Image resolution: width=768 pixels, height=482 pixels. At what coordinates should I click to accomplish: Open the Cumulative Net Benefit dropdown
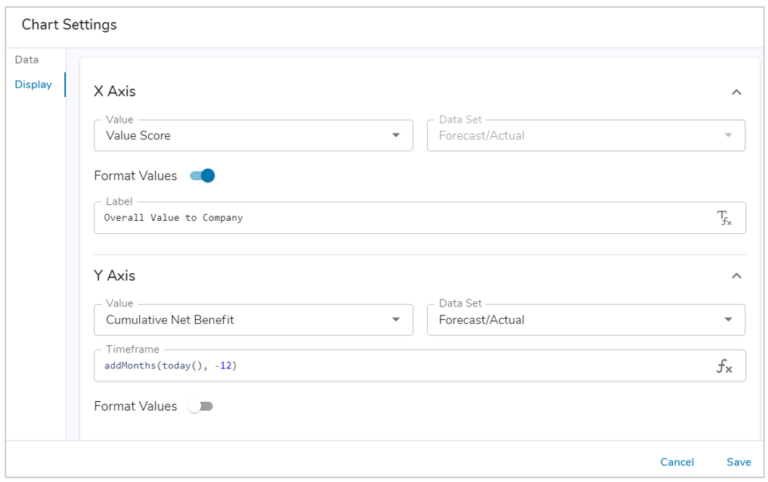coord(253,320)
